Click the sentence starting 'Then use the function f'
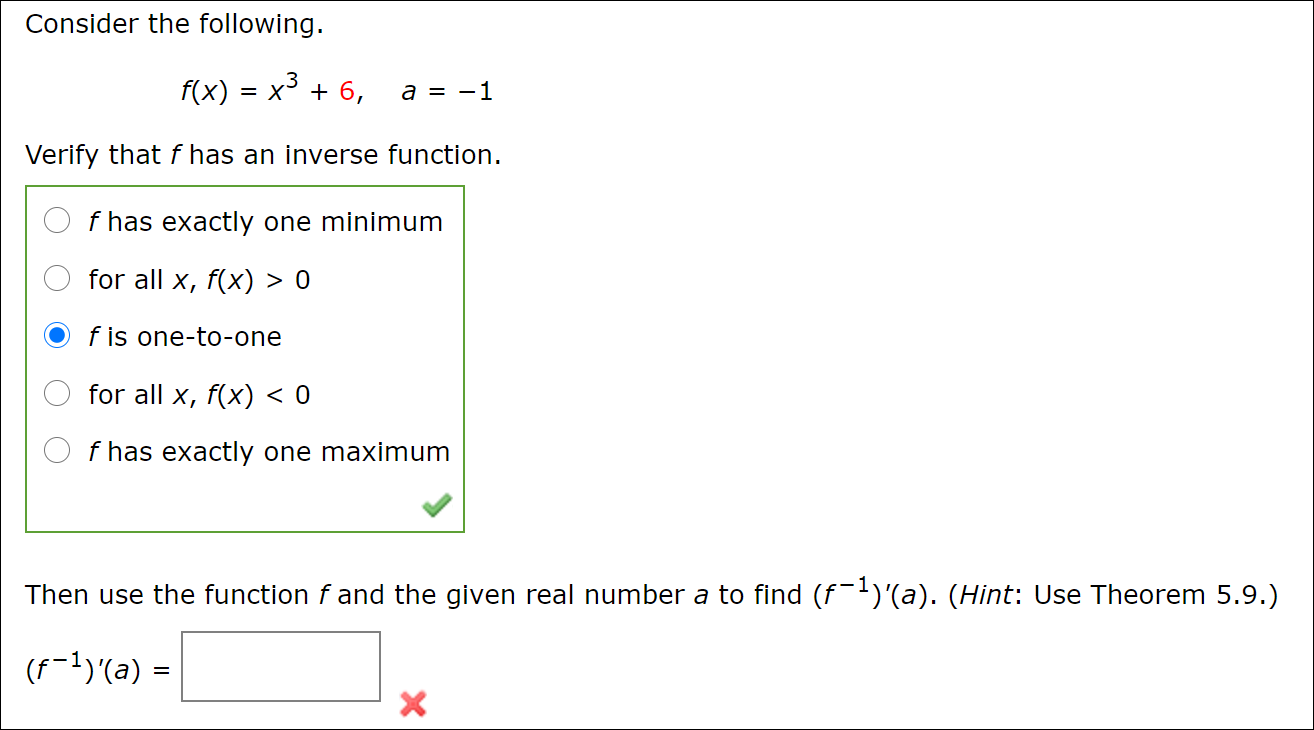This screenshot has height=730, width=1314. [400, 594]
